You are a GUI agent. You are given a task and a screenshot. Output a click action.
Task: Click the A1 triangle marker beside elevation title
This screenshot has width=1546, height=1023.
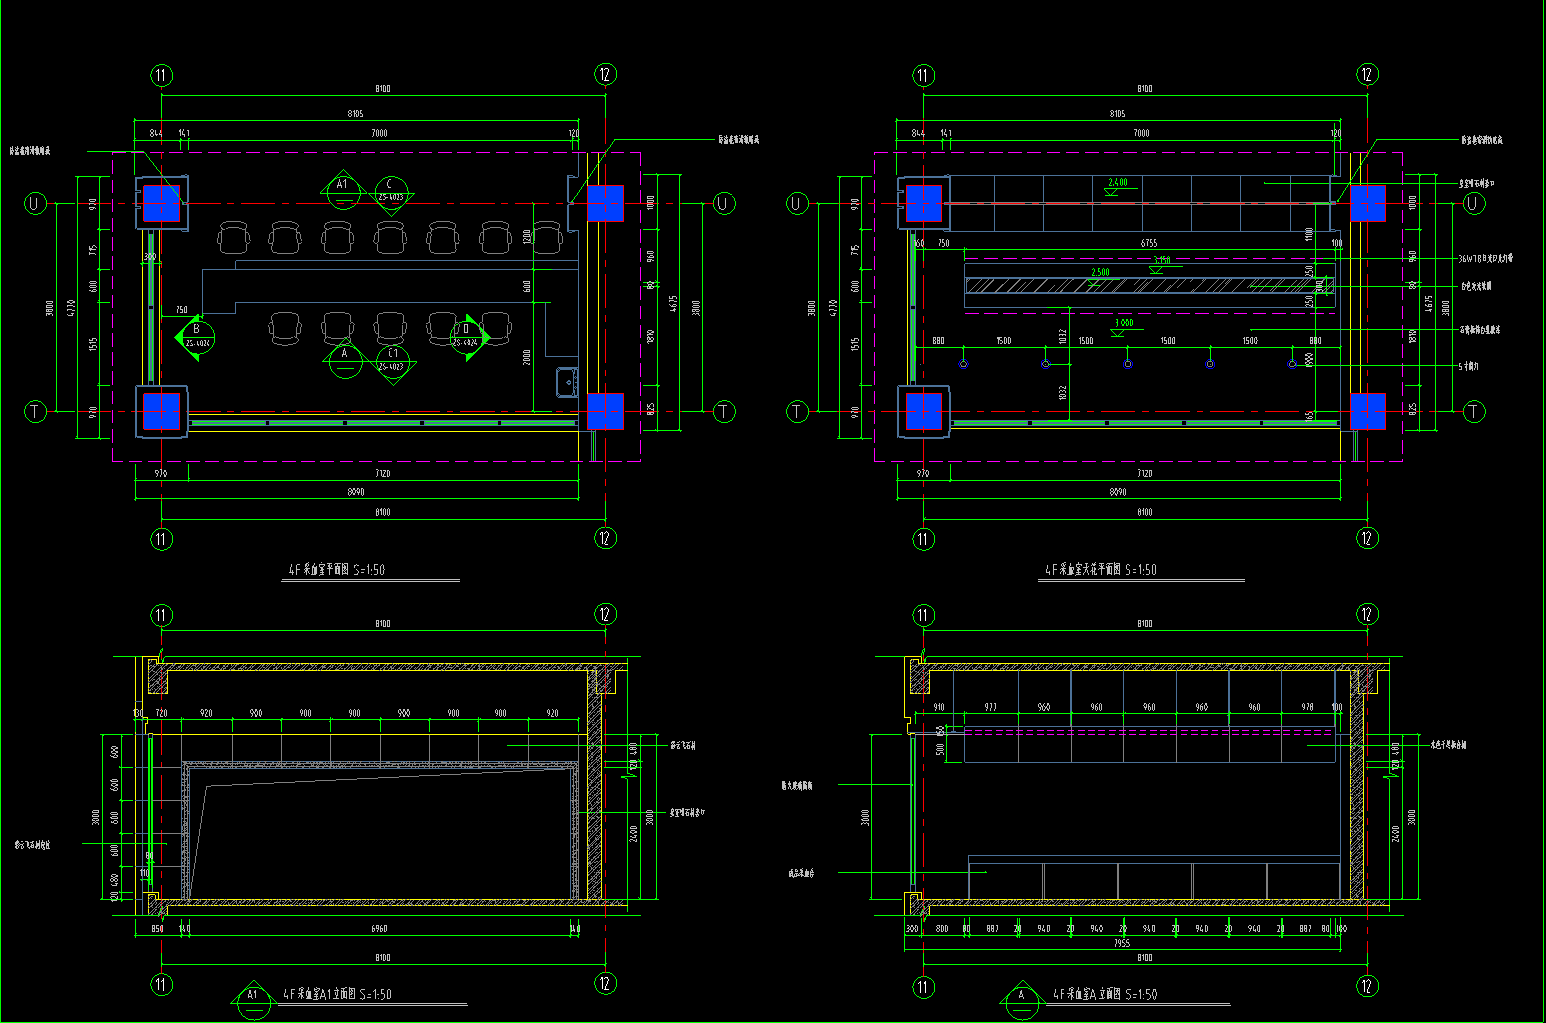pyautogui.click(x=252, y=996)
